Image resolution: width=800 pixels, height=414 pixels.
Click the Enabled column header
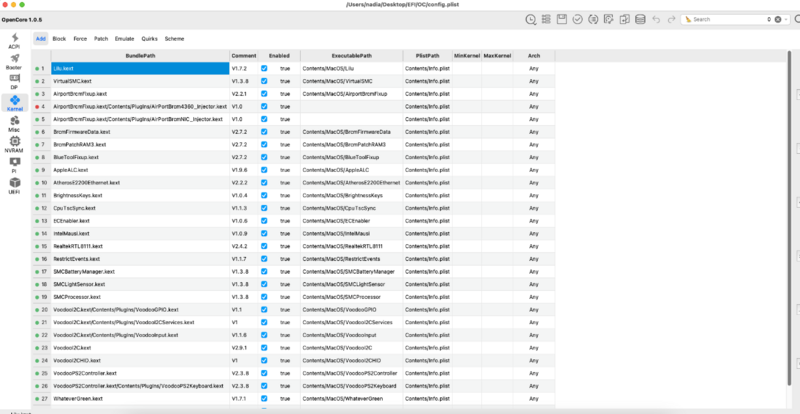pos(280,56)
